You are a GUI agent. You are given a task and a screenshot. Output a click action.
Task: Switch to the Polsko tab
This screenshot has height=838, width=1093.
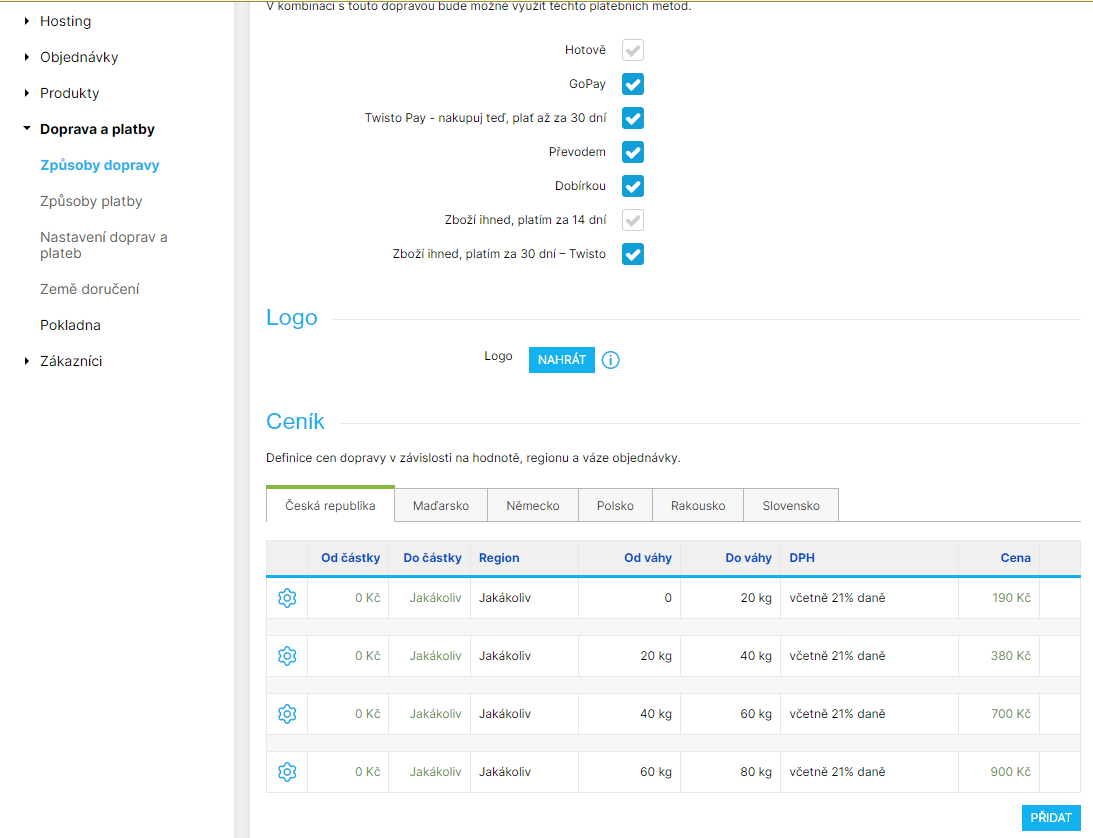[616, 505]
